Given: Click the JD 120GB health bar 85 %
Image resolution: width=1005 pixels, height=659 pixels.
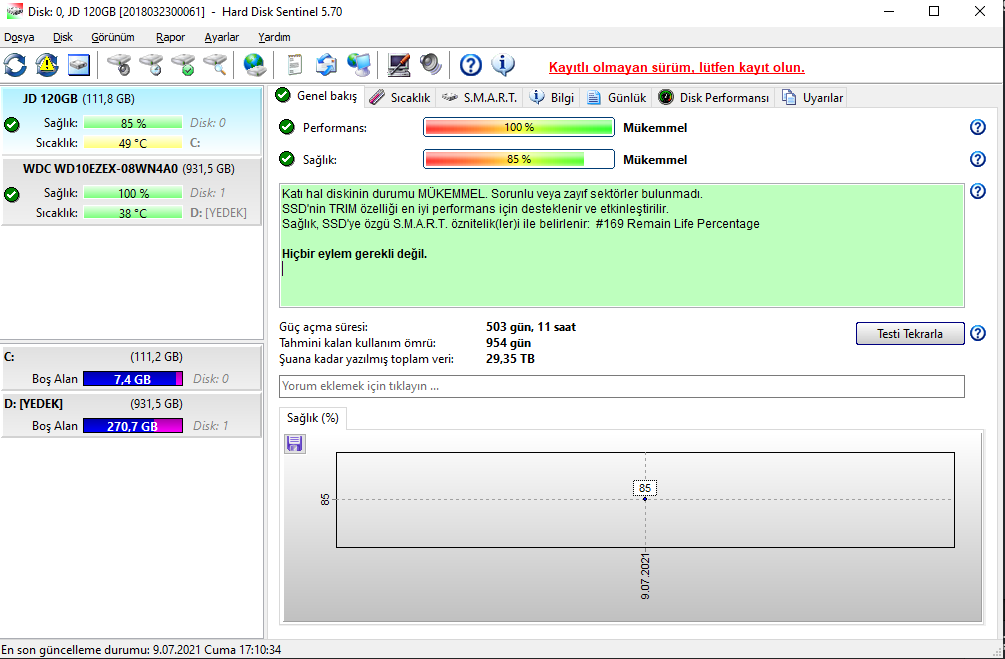Looking at the screenshot, I should point(133,123).
